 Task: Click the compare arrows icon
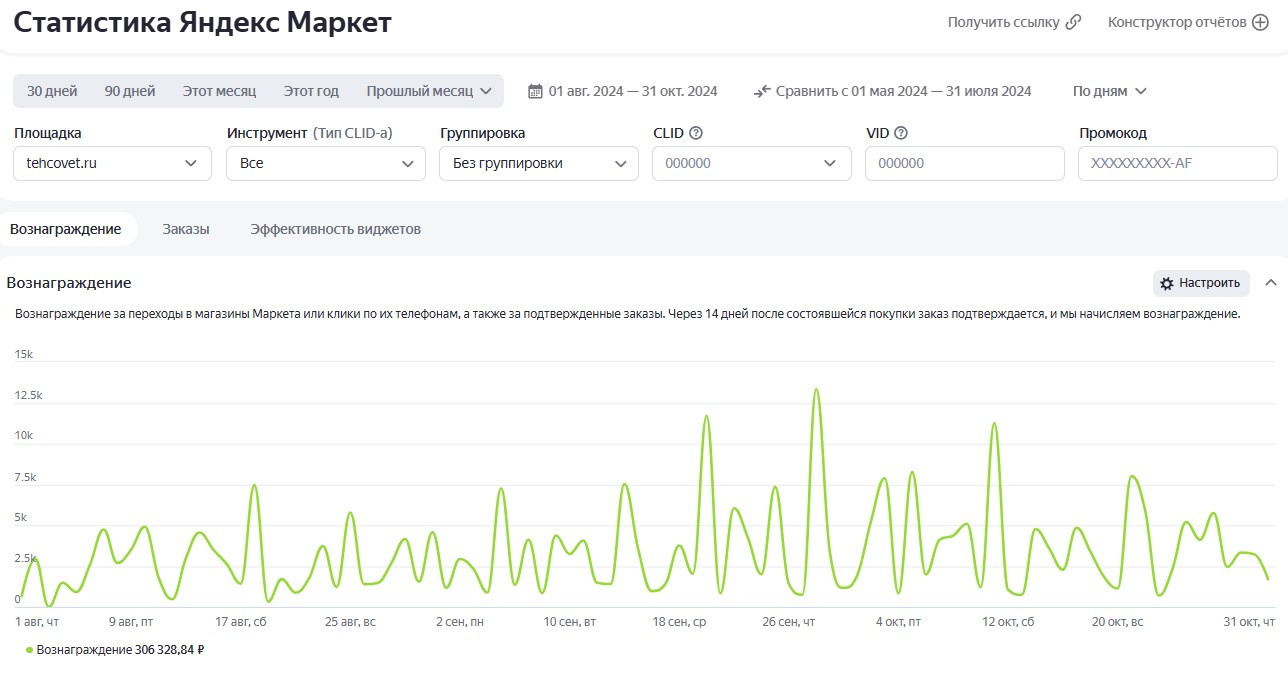[762, 91]
